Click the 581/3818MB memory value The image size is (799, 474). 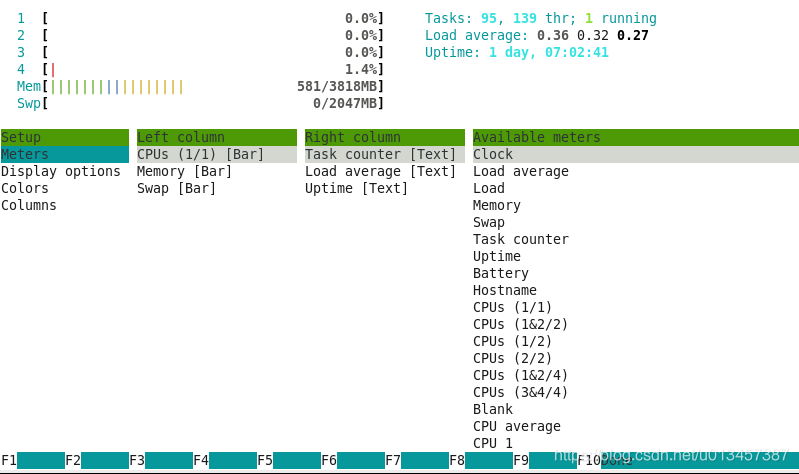(x=337, y=86)
